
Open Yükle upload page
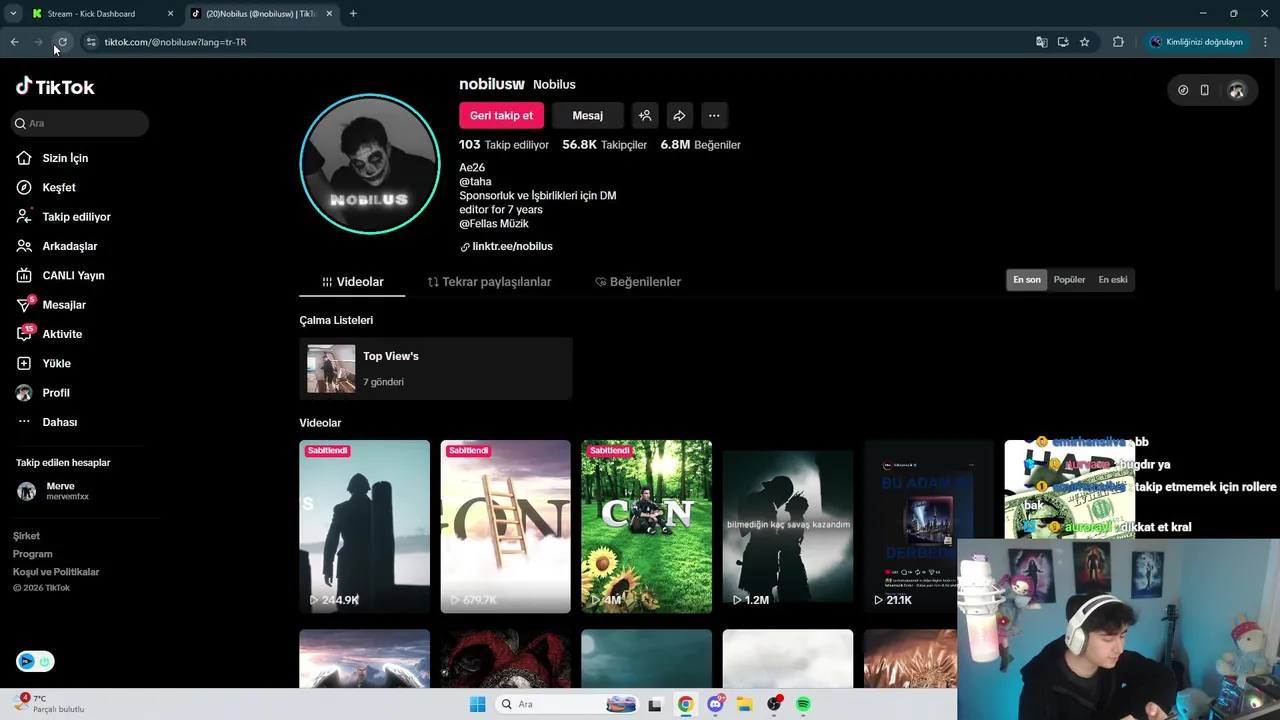[x=43, y=363]
